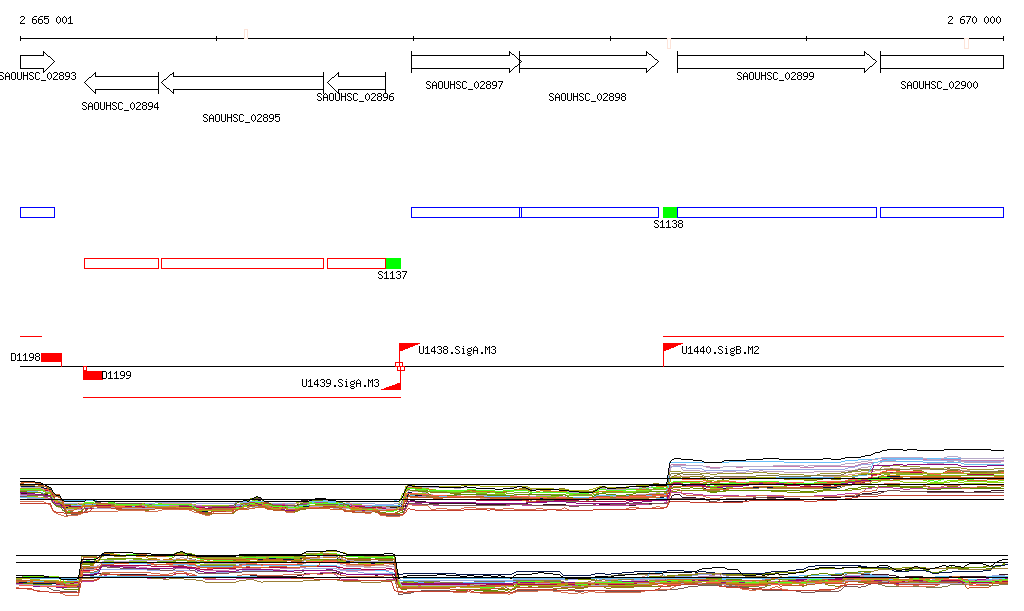This screenshot has height=611, width=1024.
Task: Click the SAOUHSC_02896 gene arrow
Action: pyautogui.click(x=357, y=82)
